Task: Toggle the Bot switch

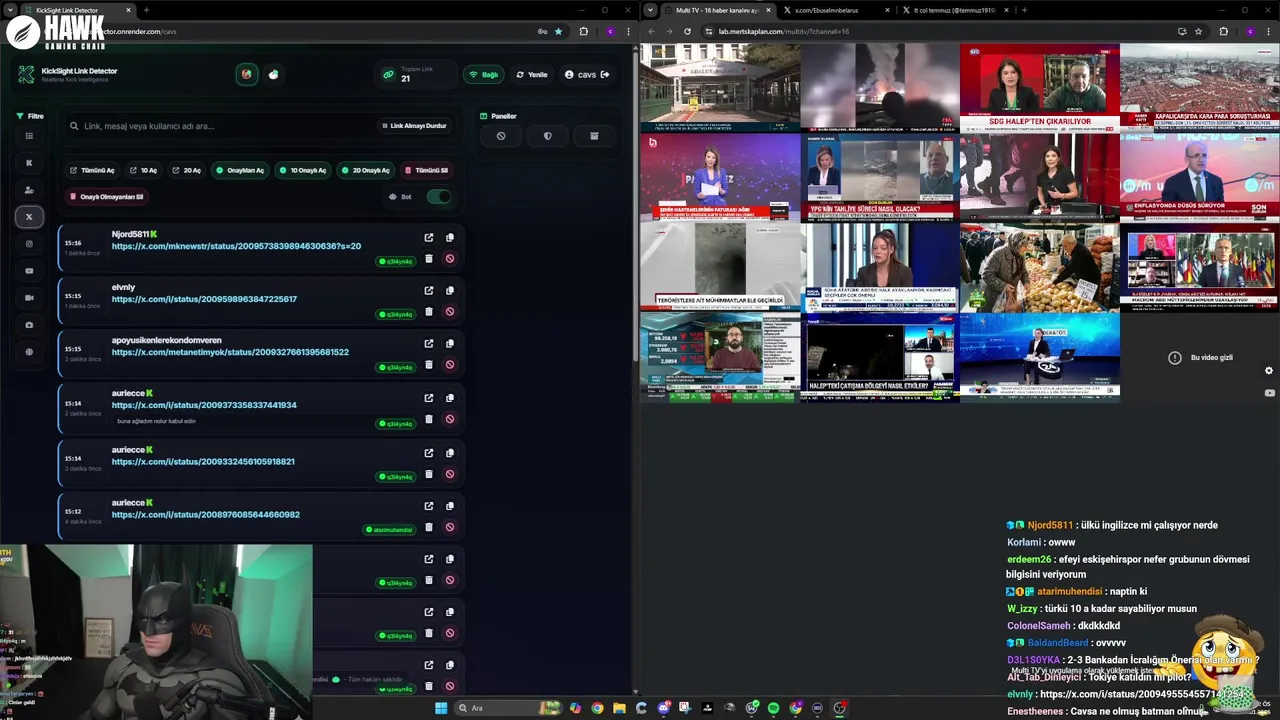Action: click(438, 196)
